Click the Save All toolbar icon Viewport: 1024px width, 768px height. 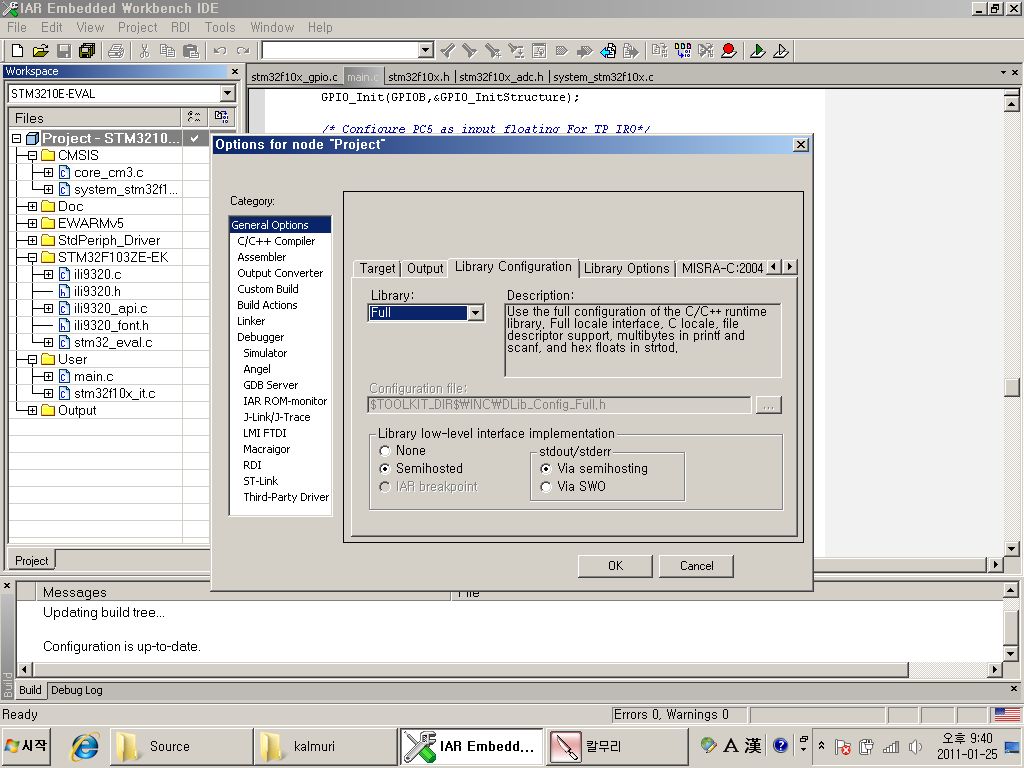[87, 50]
